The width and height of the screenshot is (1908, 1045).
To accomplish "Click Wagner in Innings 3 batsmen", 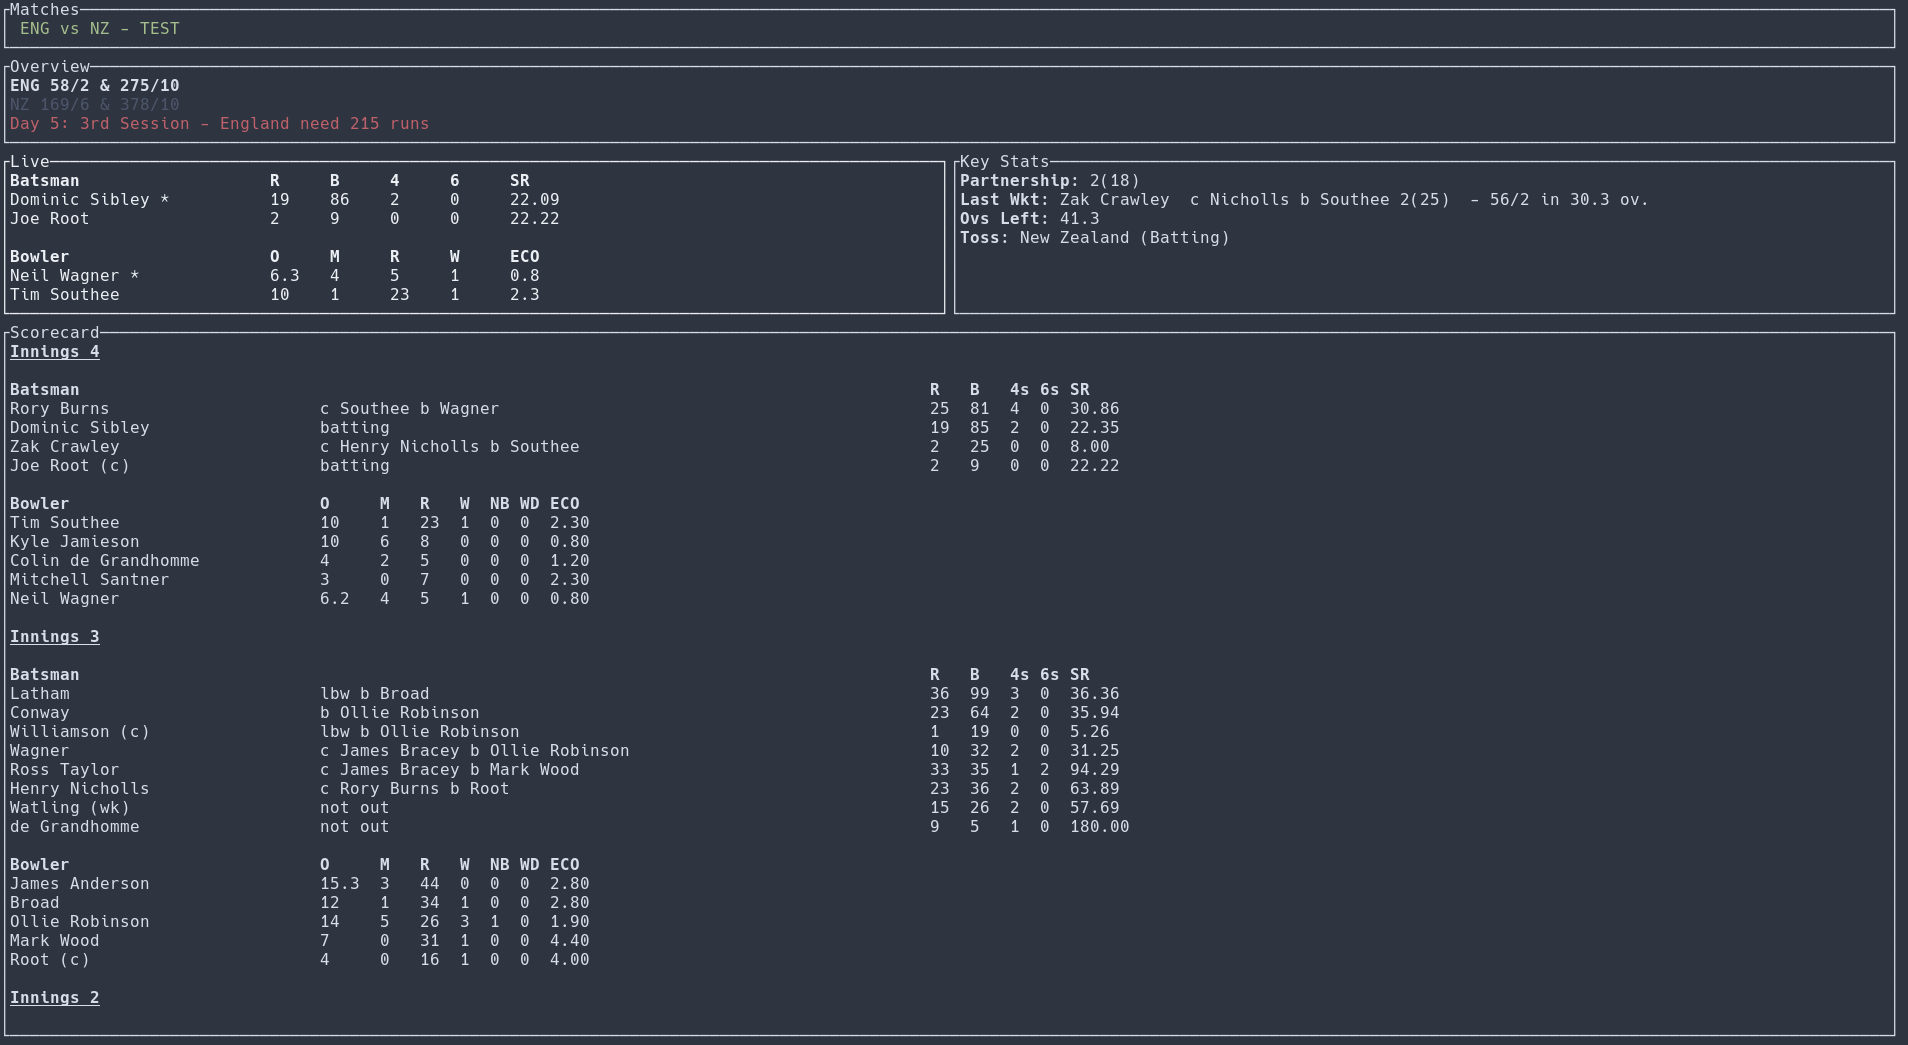I will point(40,751).
